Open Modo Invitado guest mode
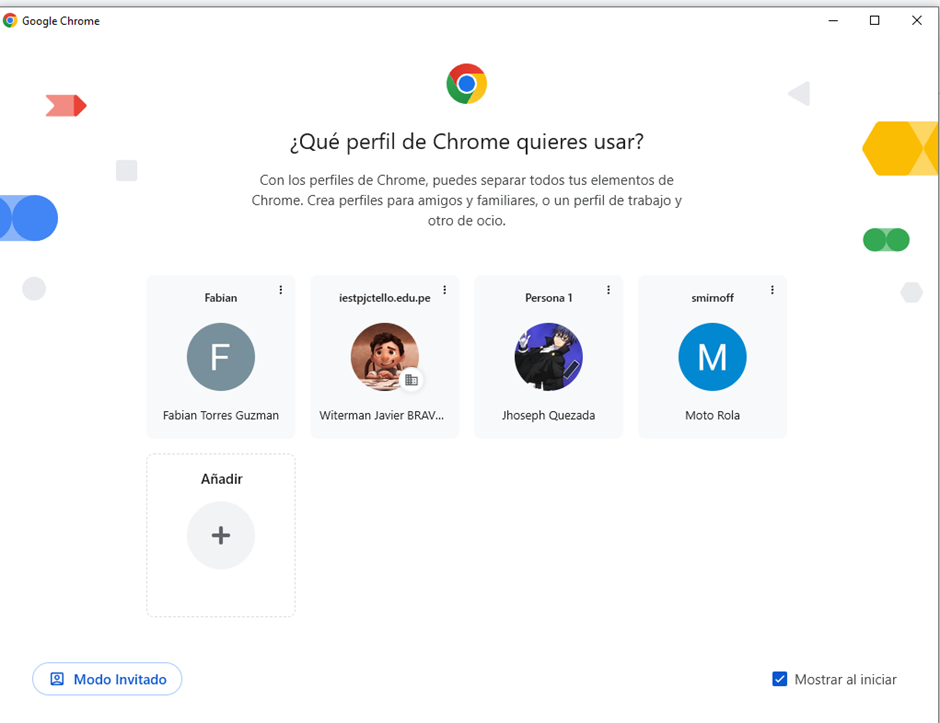The image size is (940, 723). (107, 679)
